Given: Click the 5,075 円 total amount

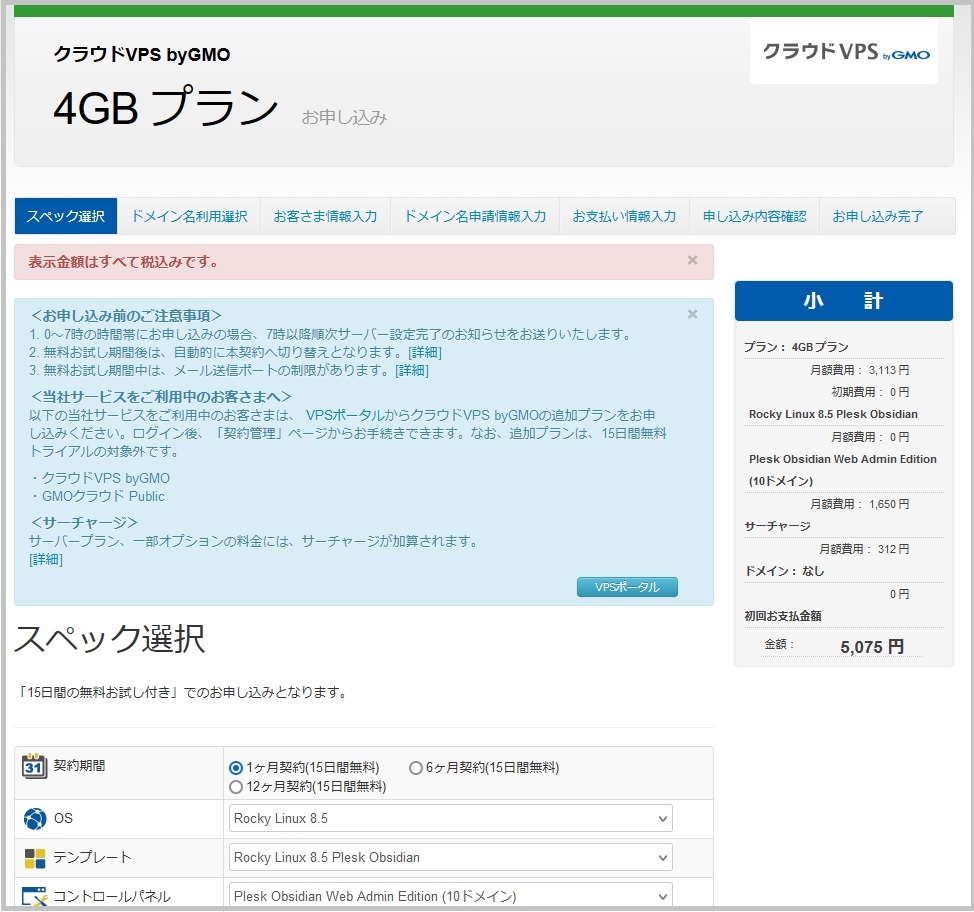Looking at the screenshot, I should (872, 647).
